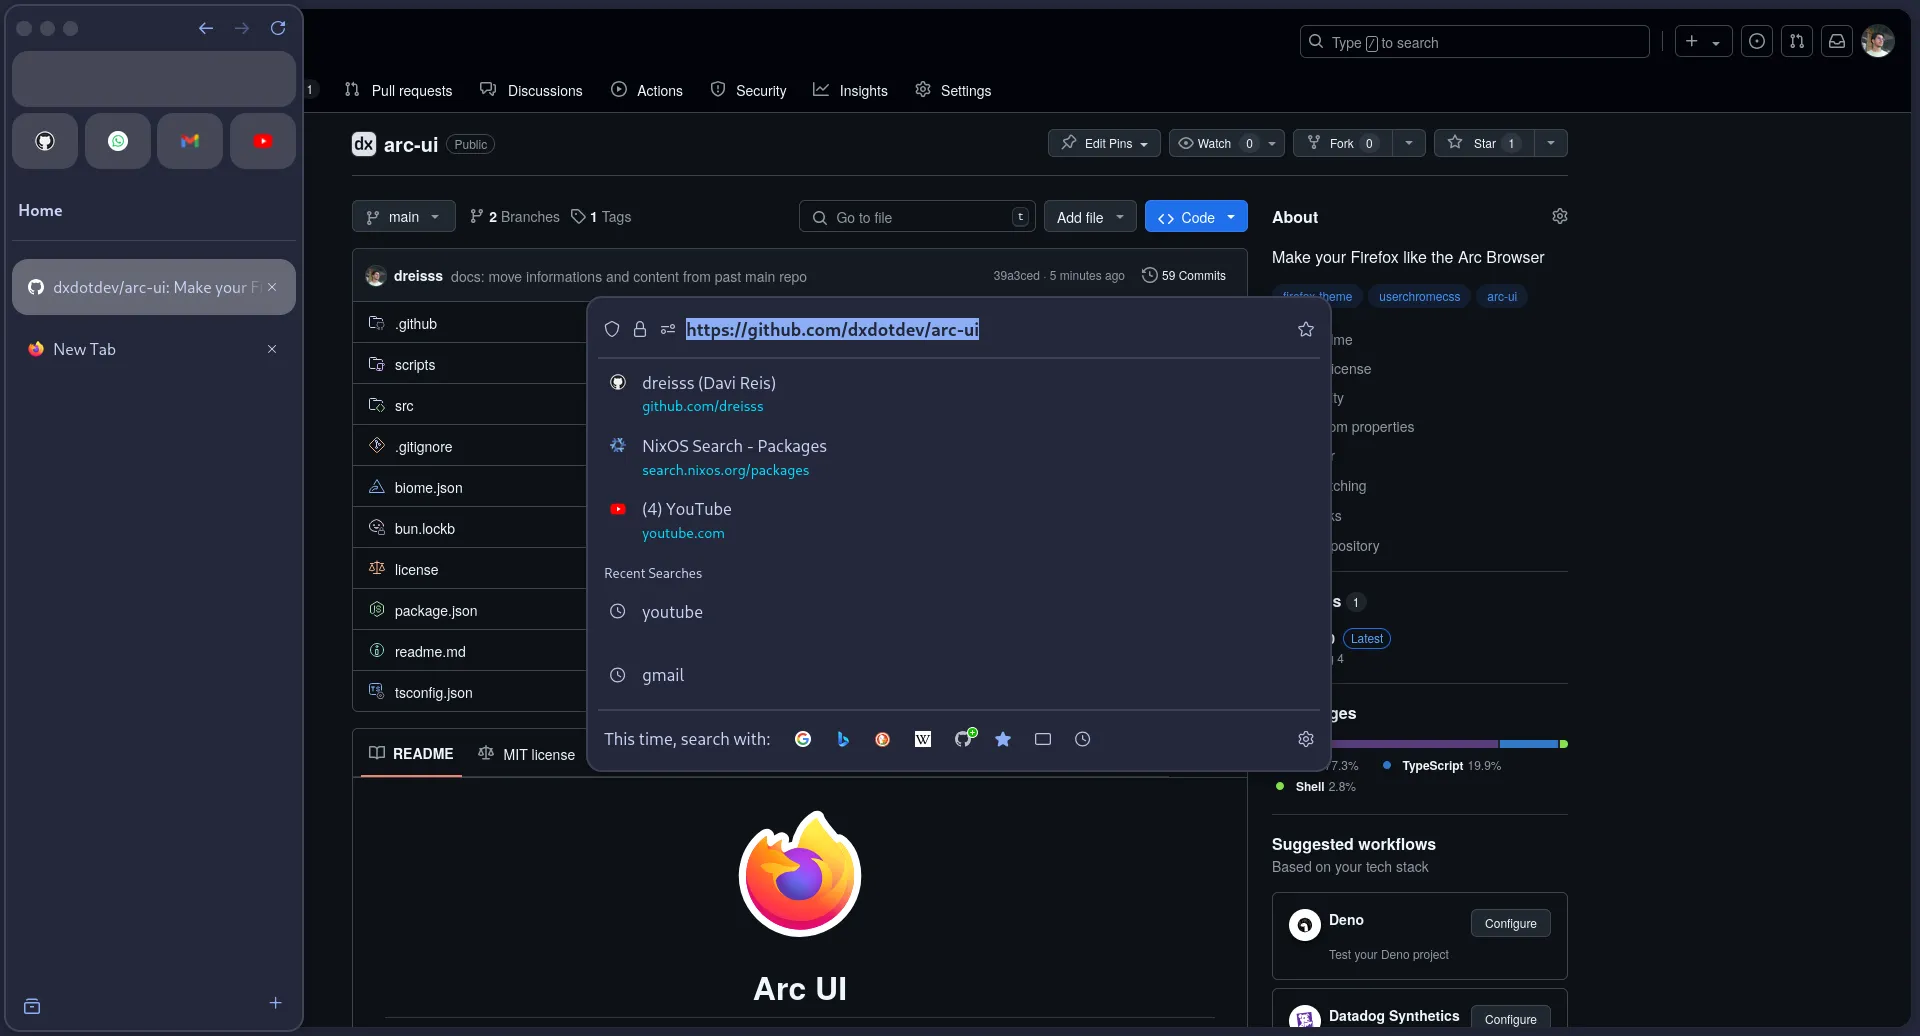Click the TypeScript segment on the languages bar

coord(1530,744)
